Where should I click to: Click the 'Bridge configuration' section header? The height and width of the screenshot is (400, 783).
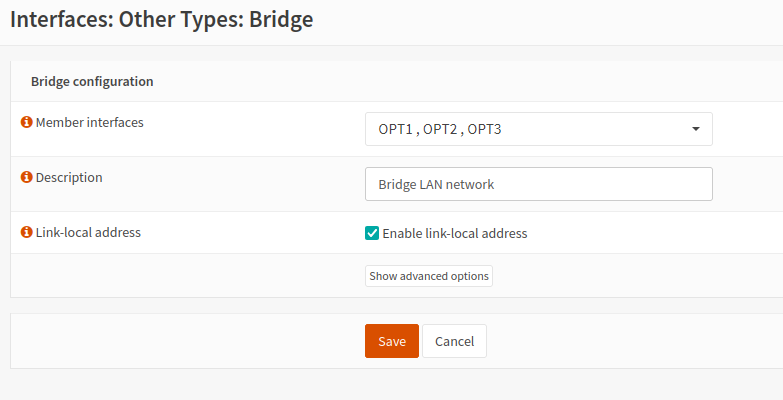[x=92, y=81]
